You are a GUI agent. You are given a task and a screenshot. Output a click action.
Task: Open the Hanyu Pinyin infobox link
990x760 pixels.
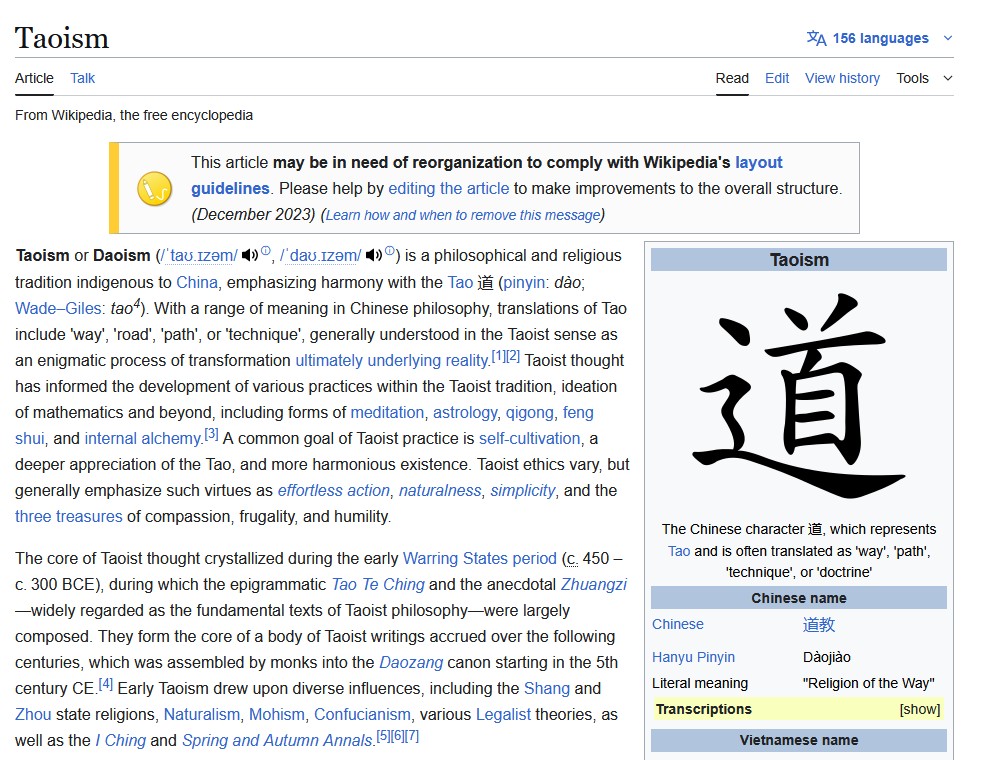tap(693, 657)
